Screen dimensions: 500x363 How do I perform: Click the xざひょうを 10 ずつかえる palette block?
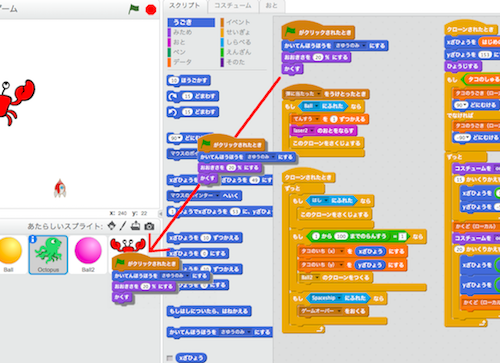point(205,238)
